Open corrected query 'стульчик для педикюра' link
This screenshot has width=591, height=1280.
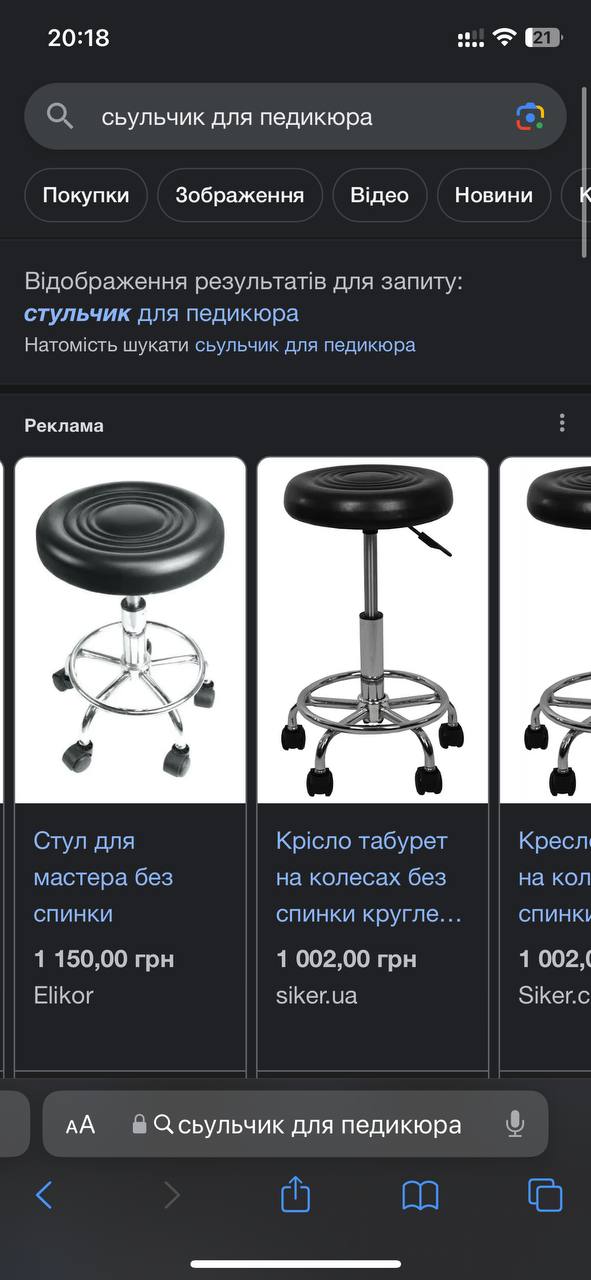(x=161, y=313)
